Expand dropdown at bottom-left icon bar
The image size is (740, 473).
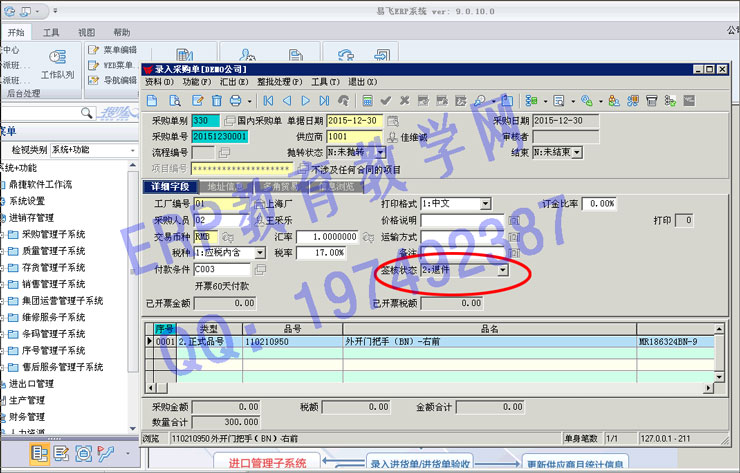127,454
